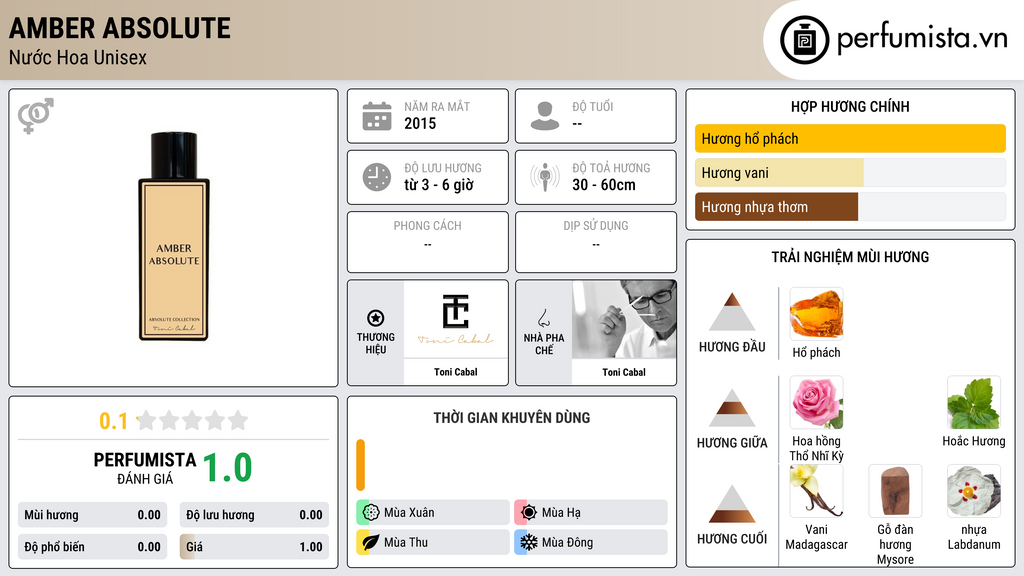Click the Amber Absolute bottle image
The image size is (1024, 576).
pos(174,236)
